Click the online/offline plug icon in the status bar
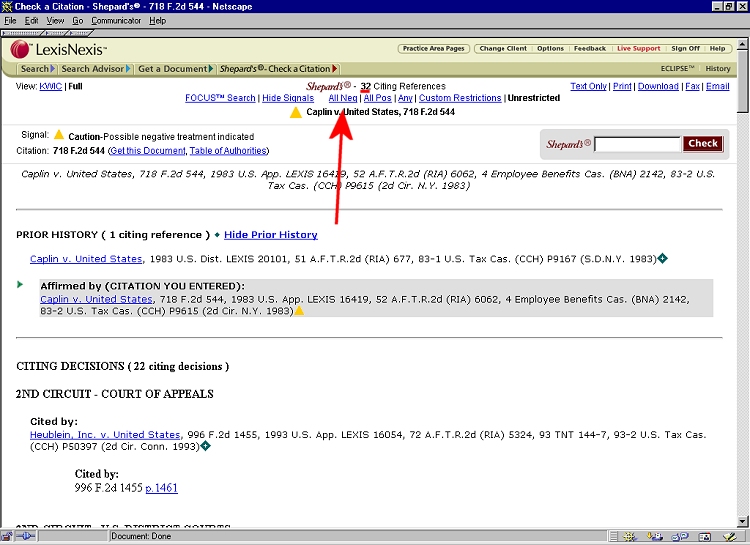Image resolution: width=750 pixels, height=545 pixels. click(25, 536)
